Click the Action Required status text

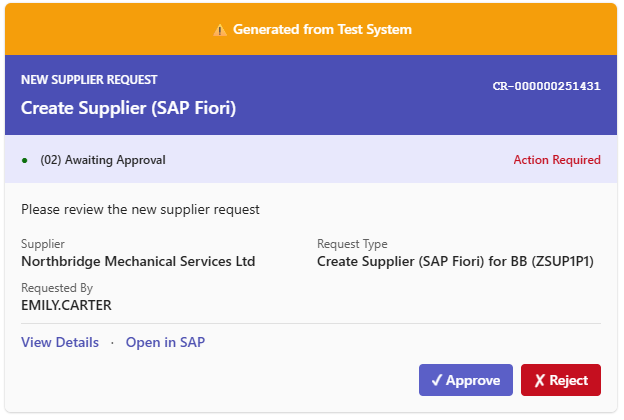[x=557, y=160]
